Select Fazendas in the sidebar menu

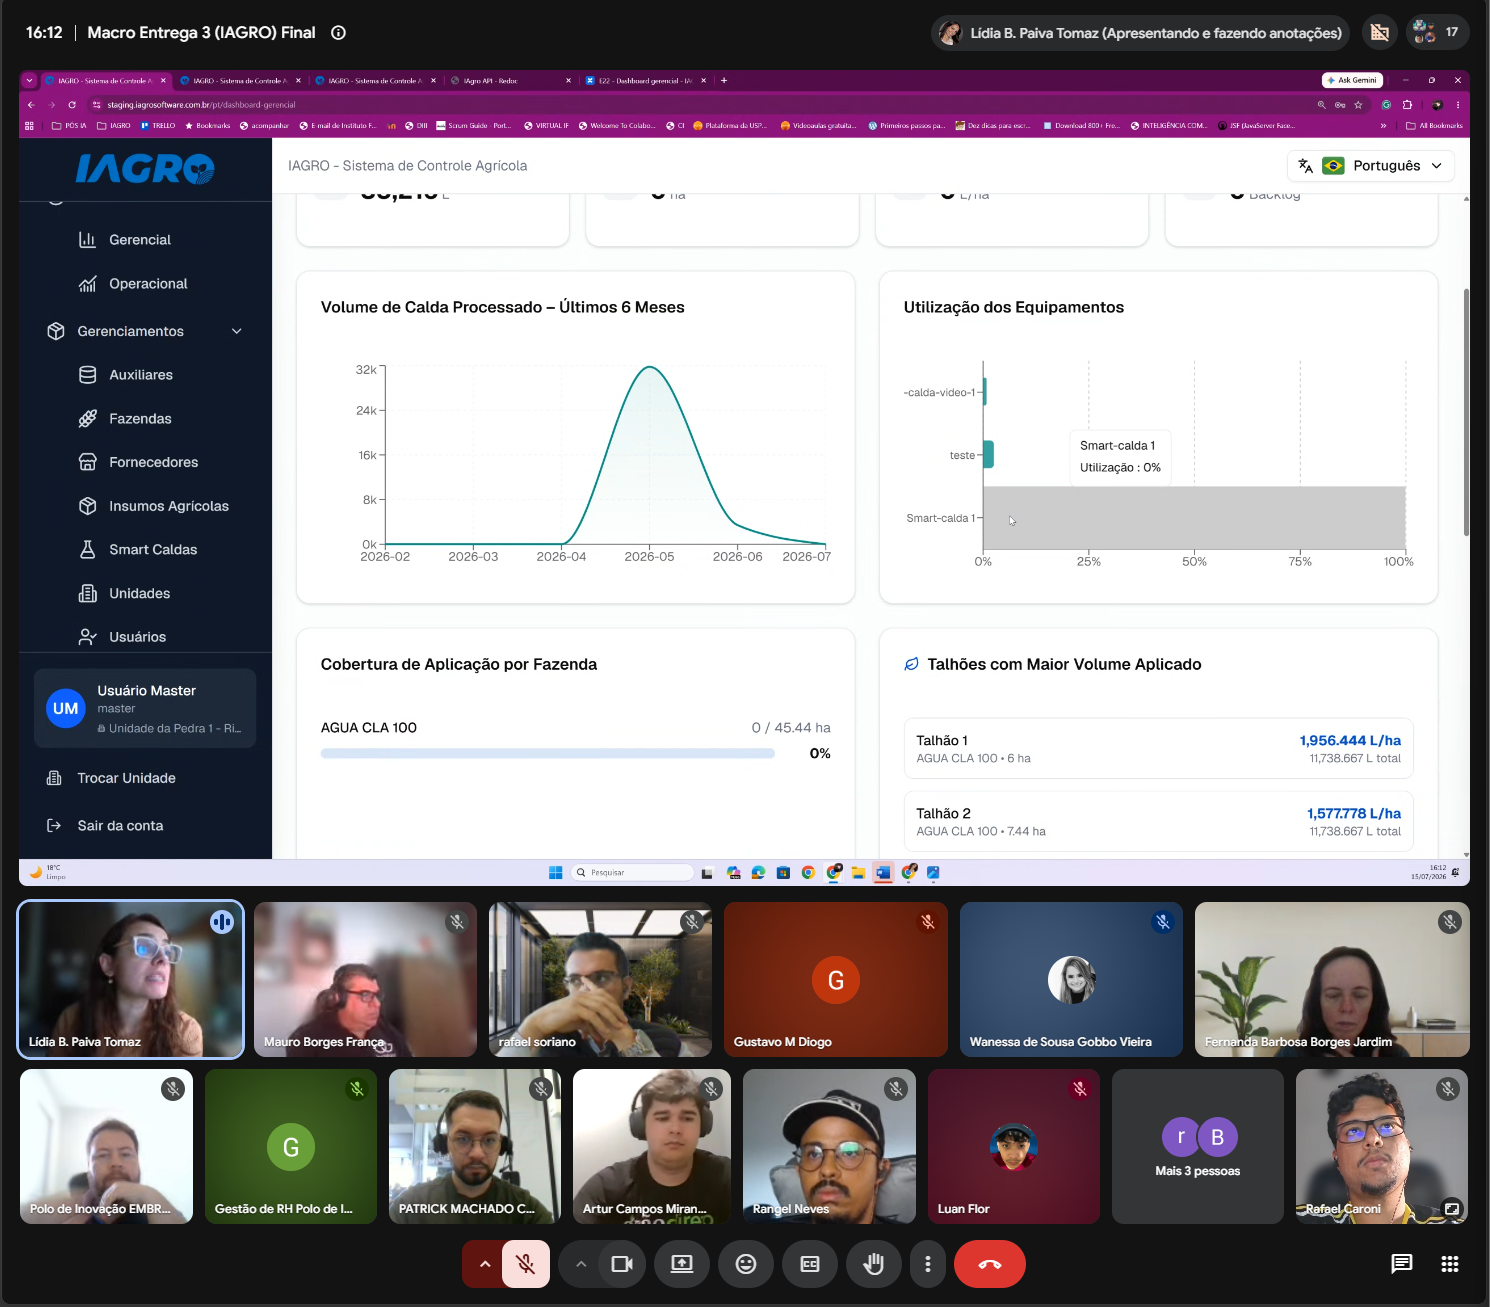(x=140, y=419)
